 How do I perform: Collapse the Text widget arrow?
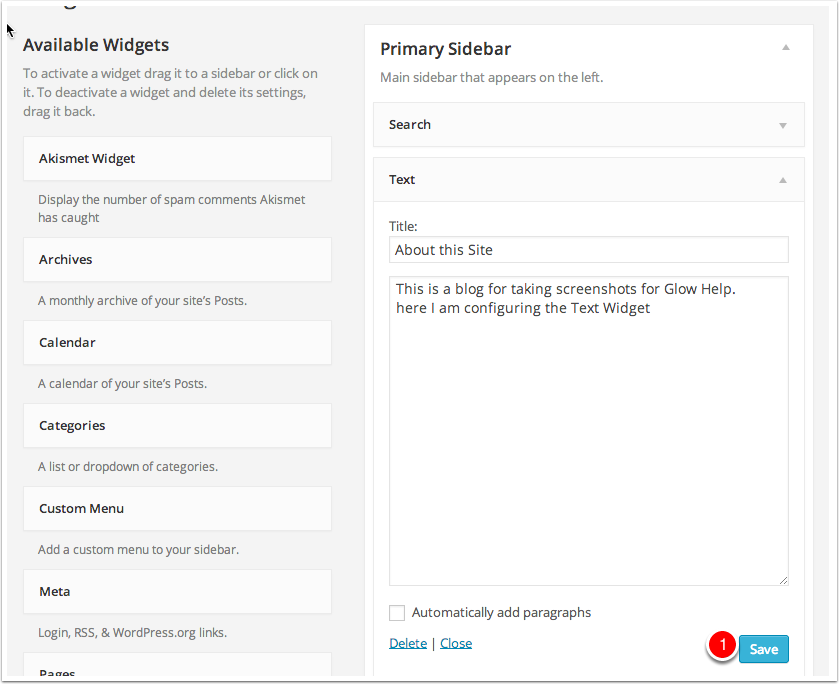(783, 180)
